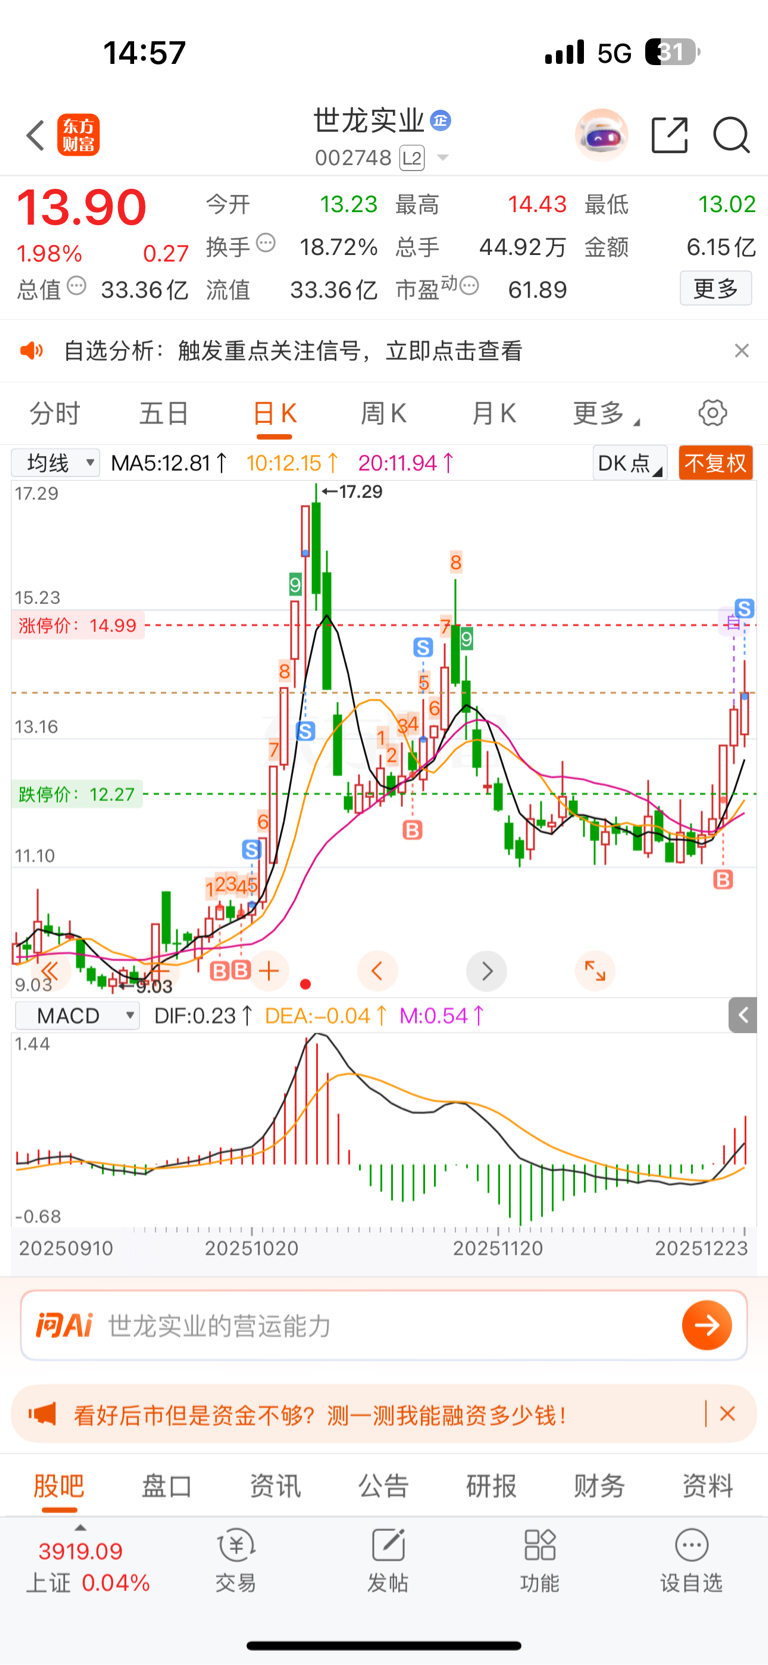Image resolution: width=768 pixels, height=1665 pixels.
Task: Open the 交易 trade icon
Action: point(236,1561)
